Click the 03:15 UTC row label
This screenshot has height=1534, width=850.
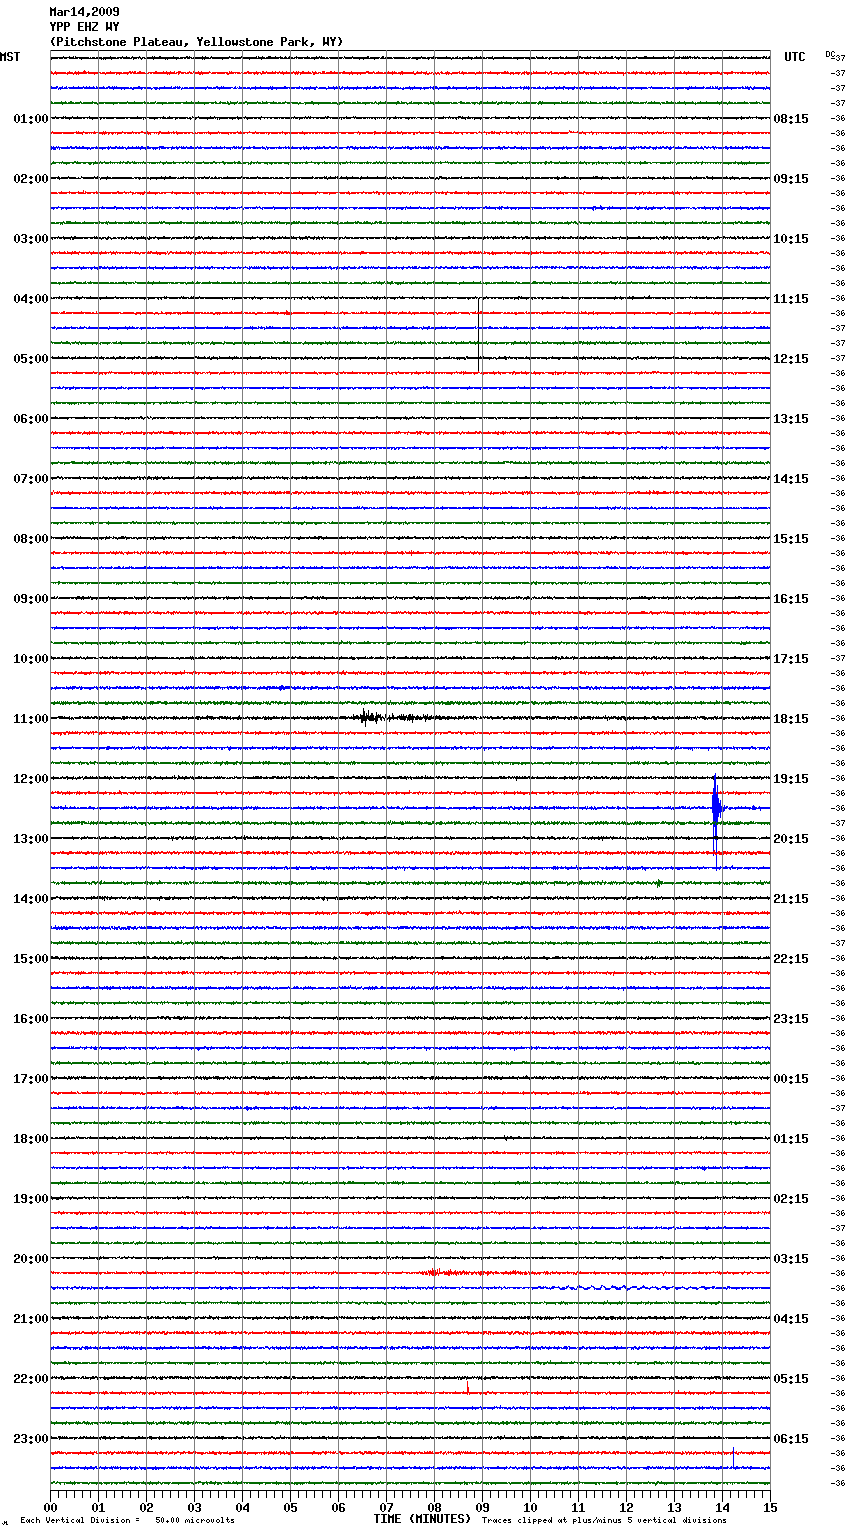click(x=791, y=1259)
